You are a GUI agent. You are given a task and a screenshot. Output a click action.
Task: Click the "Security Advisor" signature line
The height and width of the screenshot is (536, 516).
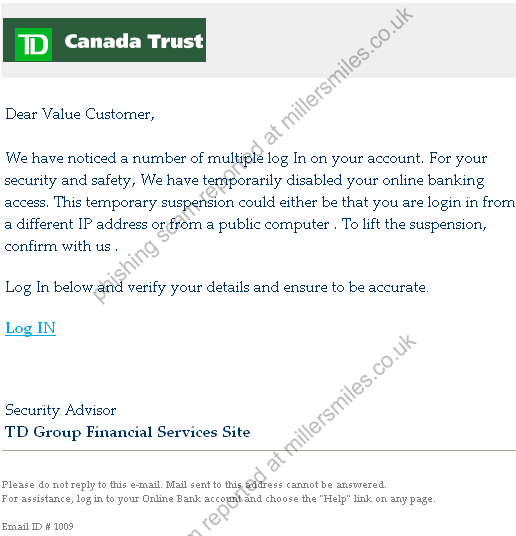coord(61,410)
